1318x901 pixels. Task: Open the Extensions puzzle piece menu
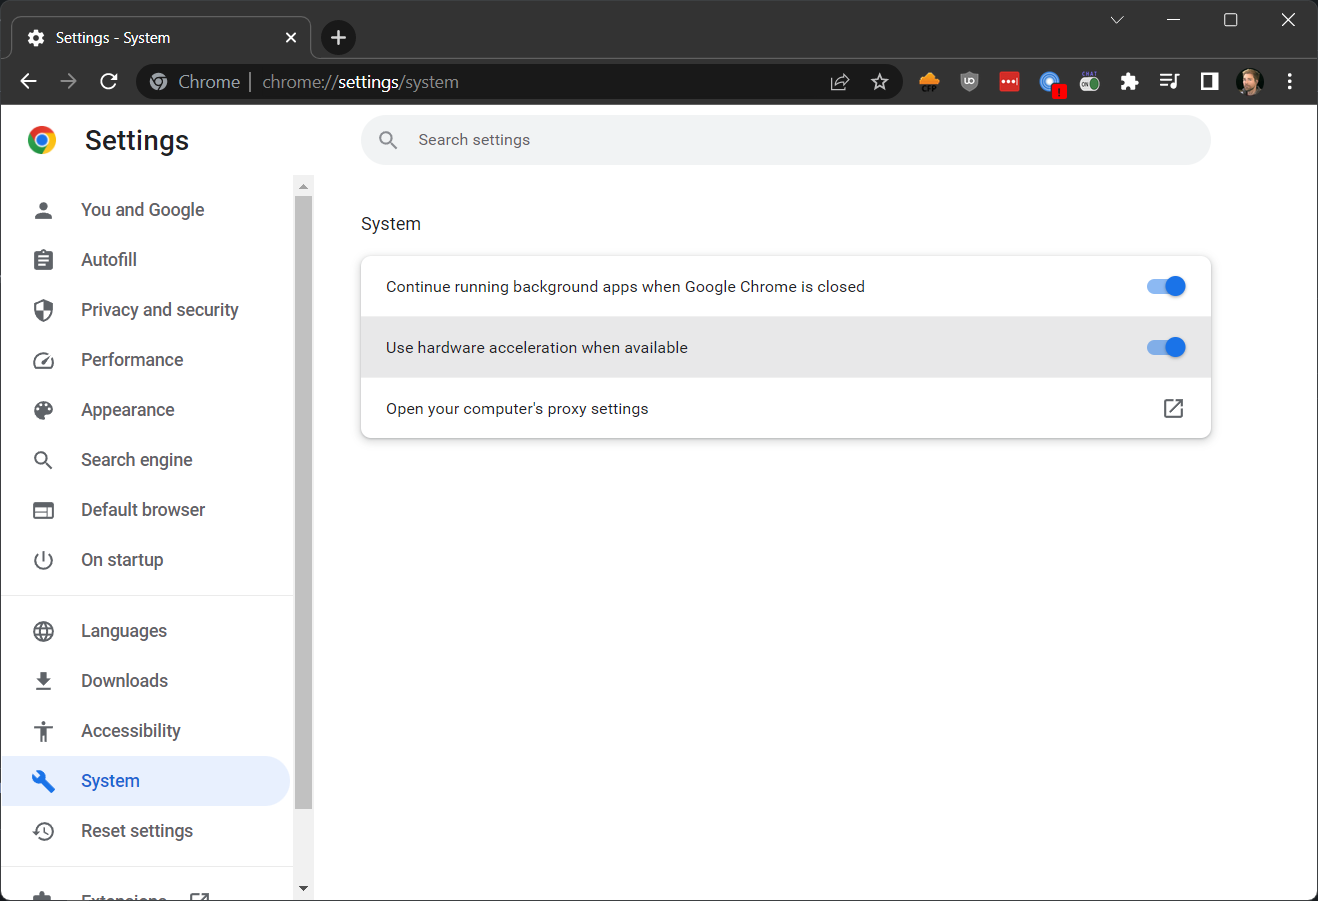click(1129, 82)
